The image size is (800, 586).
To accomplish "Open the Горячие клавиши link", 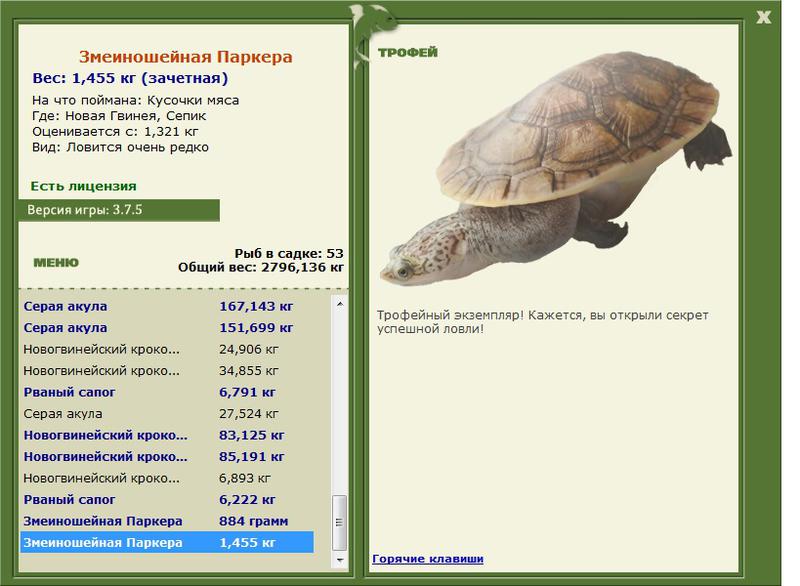I will [x=428, y=558].
